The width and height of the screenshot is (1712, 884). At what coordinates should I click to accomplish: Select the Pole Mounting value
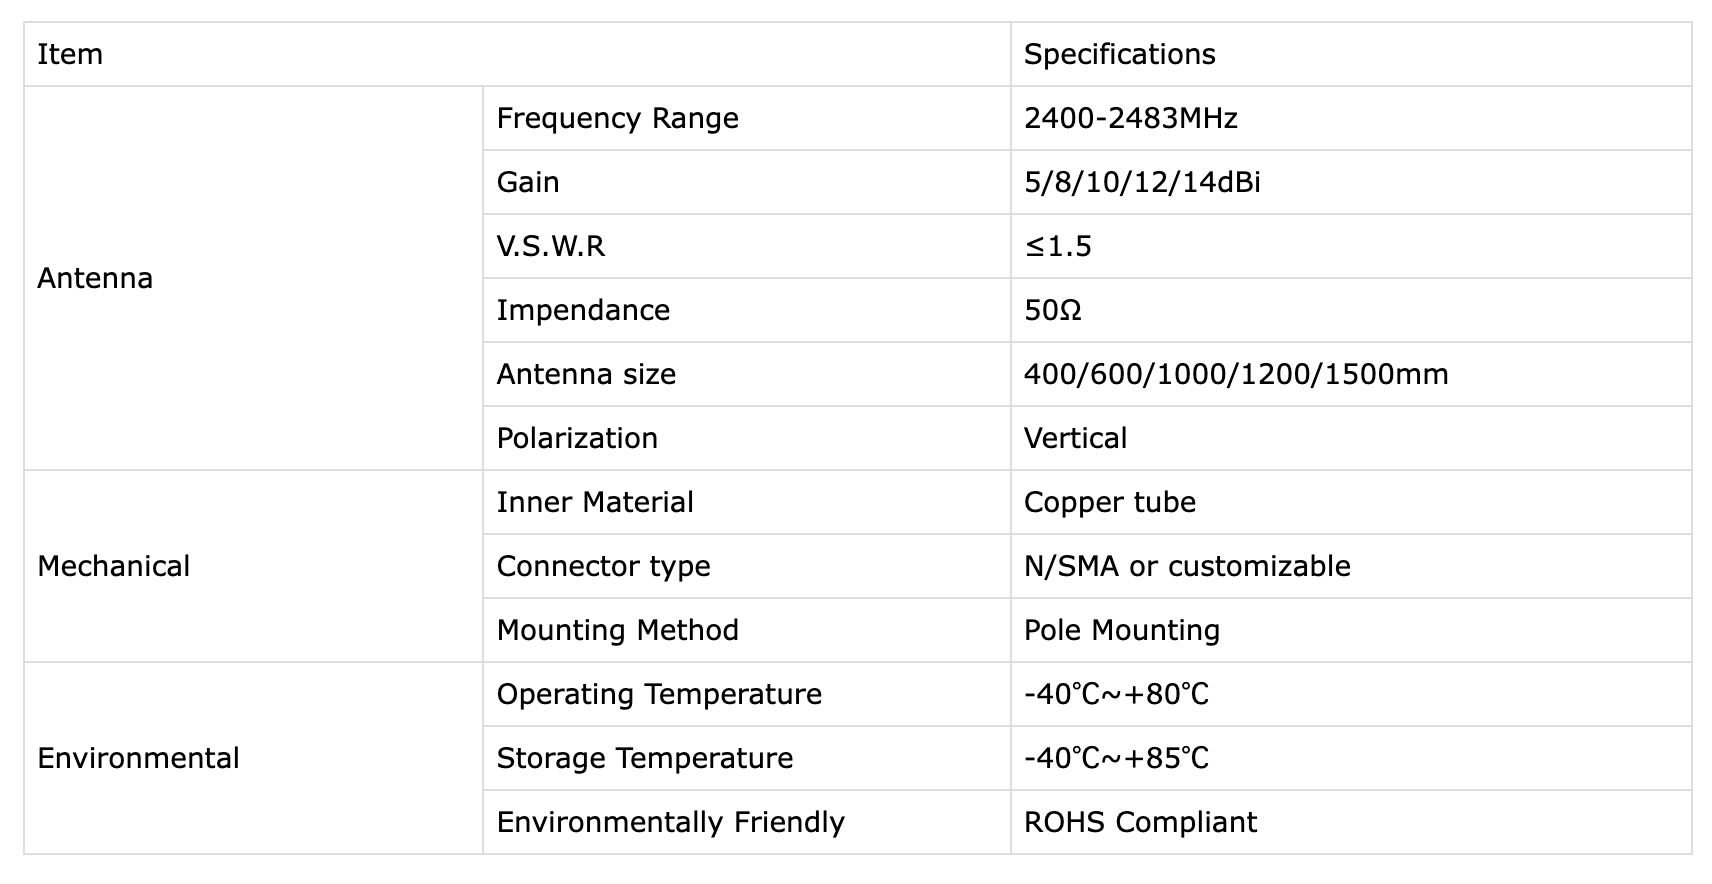click(x=1121, y=630)
